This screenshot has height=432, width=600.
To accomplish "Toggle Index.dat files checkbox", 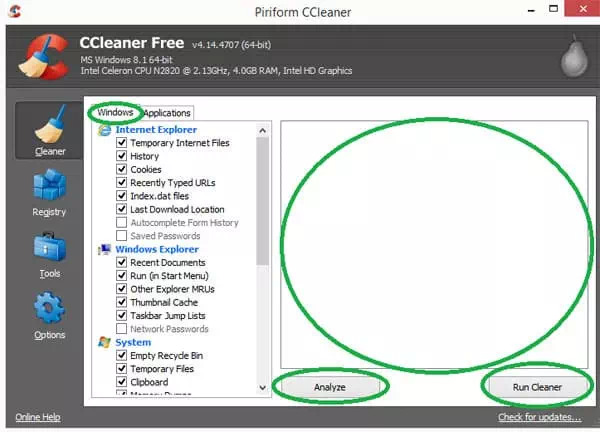I will pos(122,196).
